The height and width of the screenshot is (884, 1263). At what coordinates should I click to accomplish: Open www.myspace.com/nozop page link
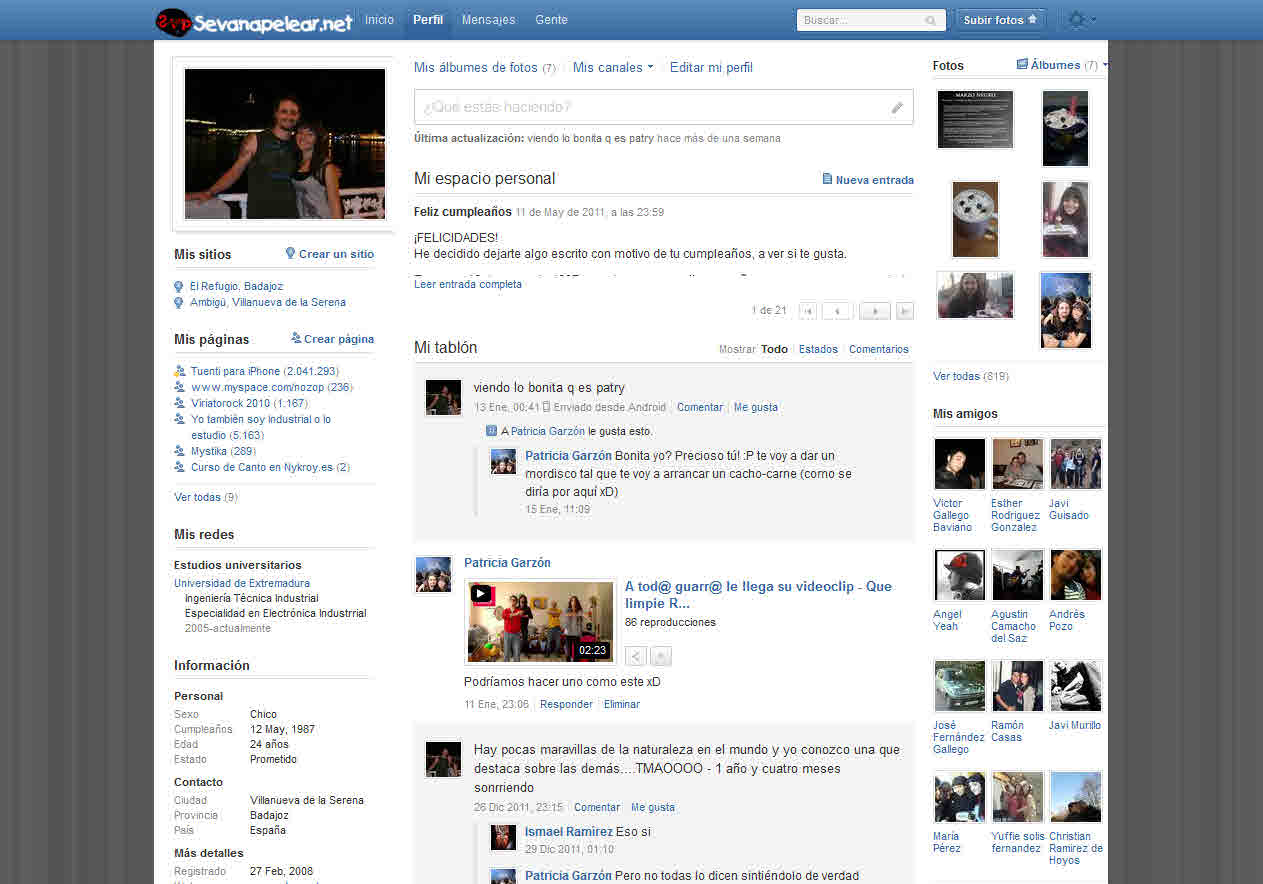[x=272, y=387]
